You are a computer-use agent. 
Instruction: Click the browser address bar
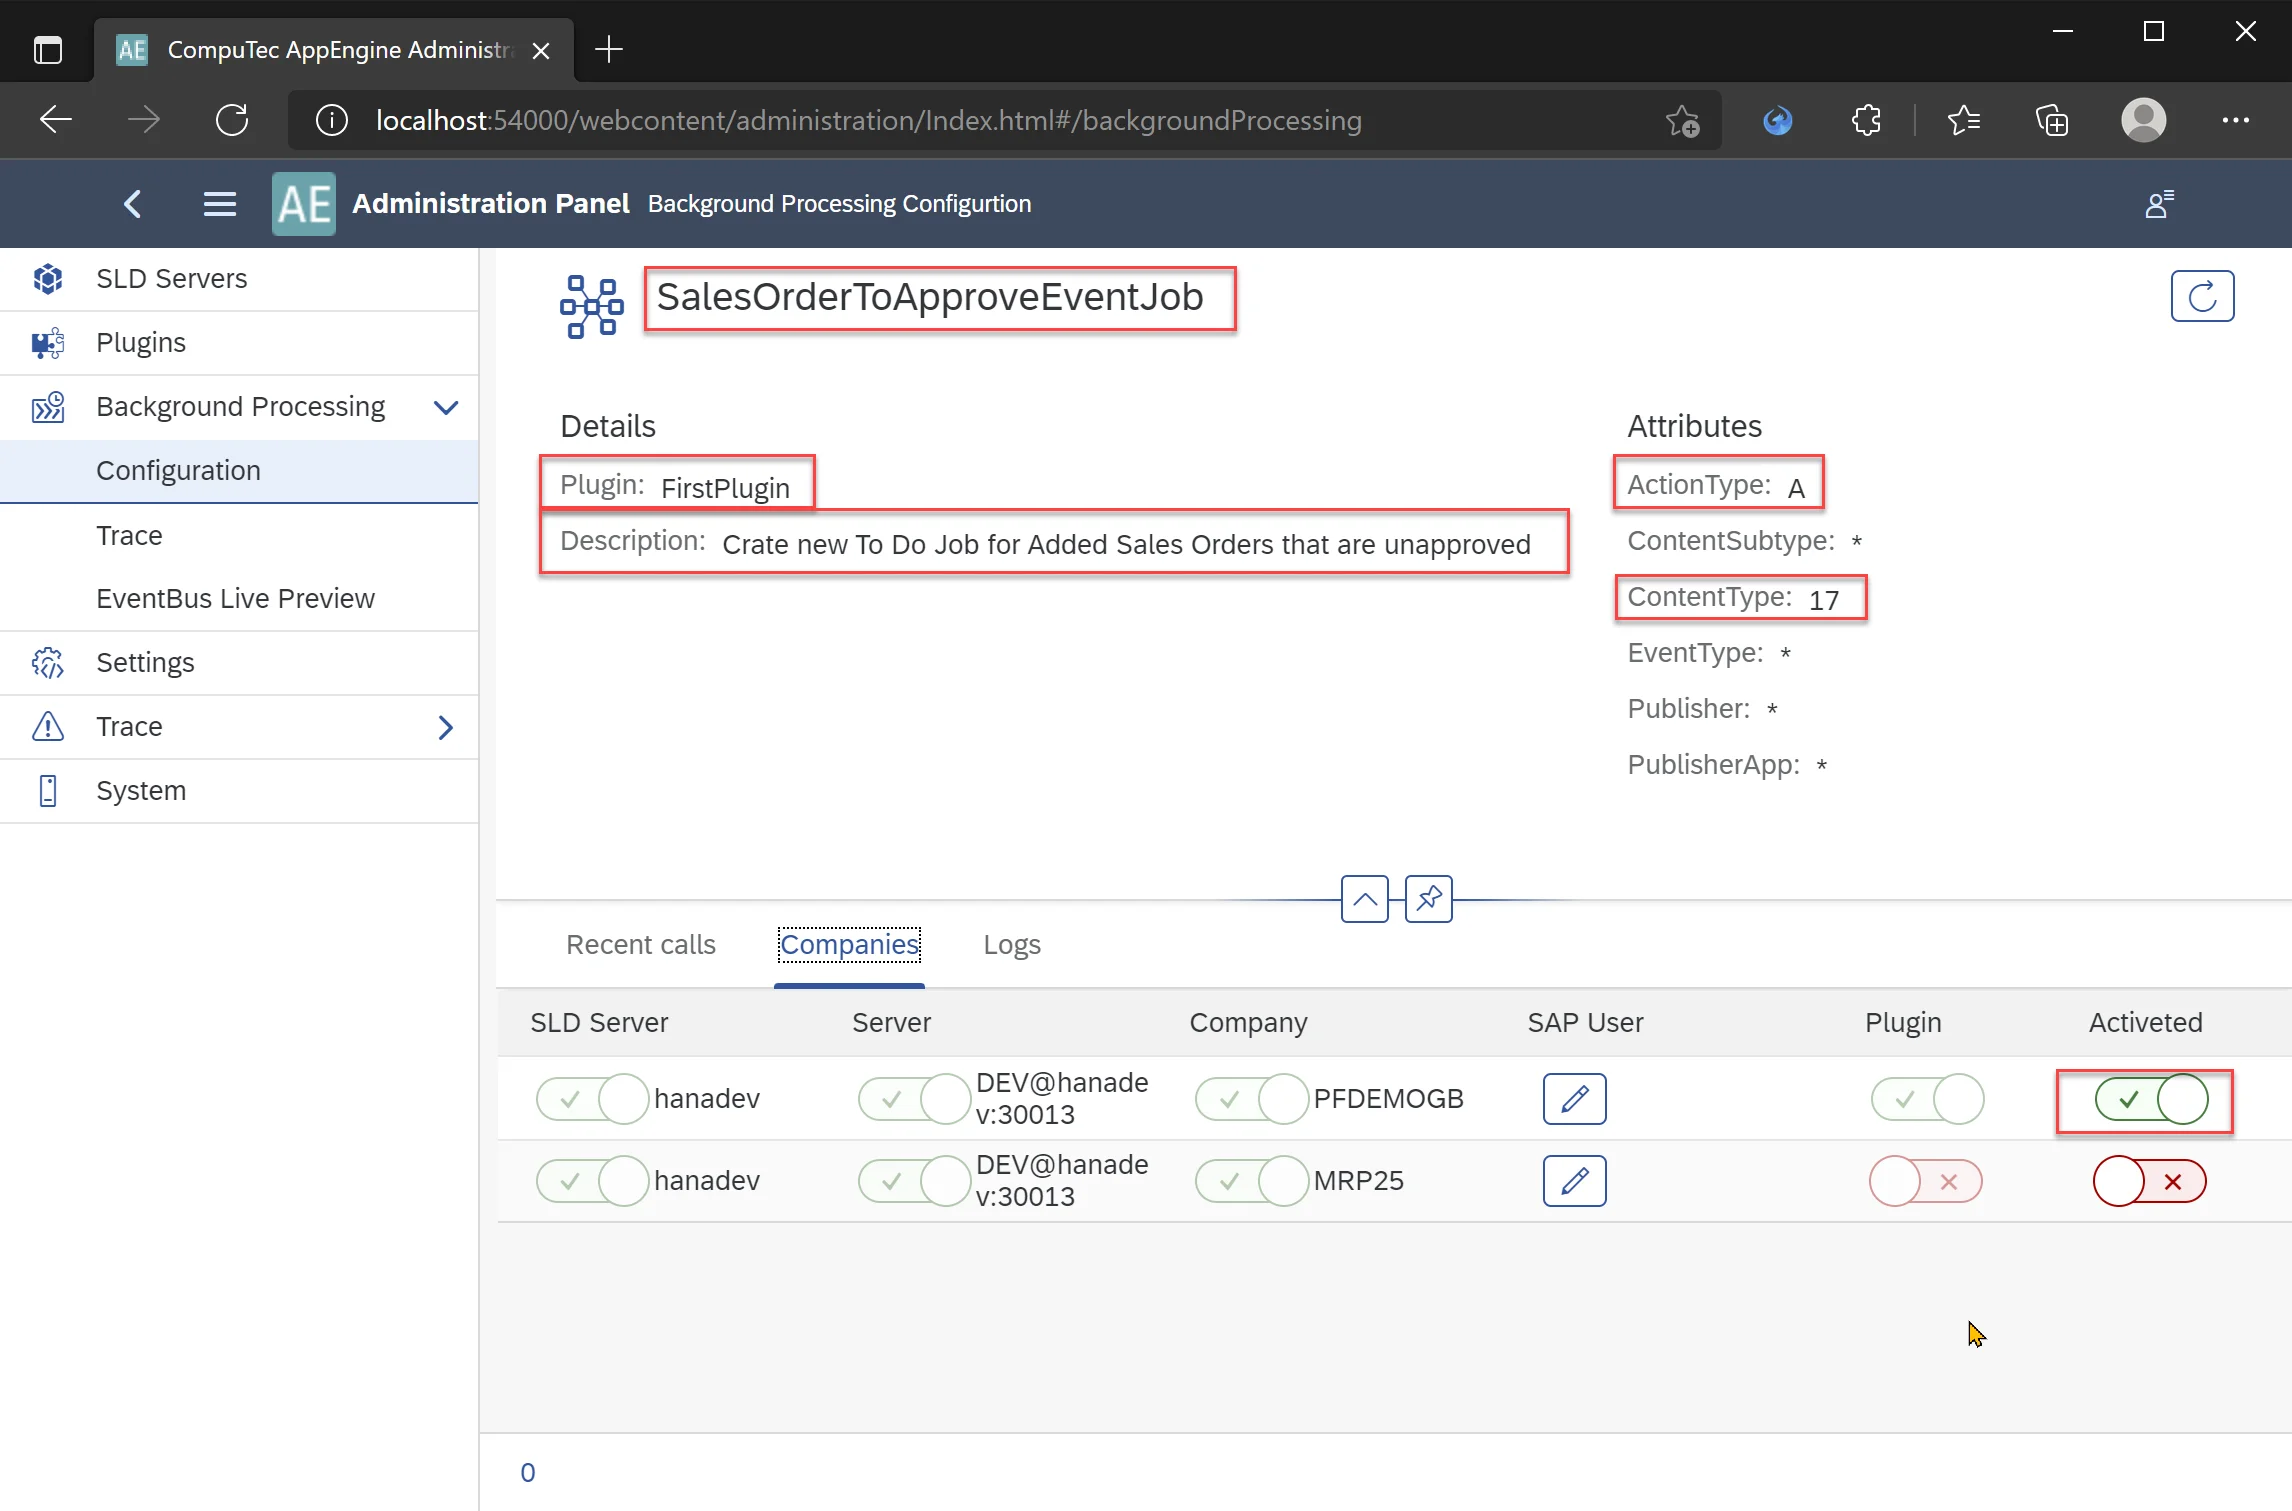pyautogui.click(x=868, y=120)
